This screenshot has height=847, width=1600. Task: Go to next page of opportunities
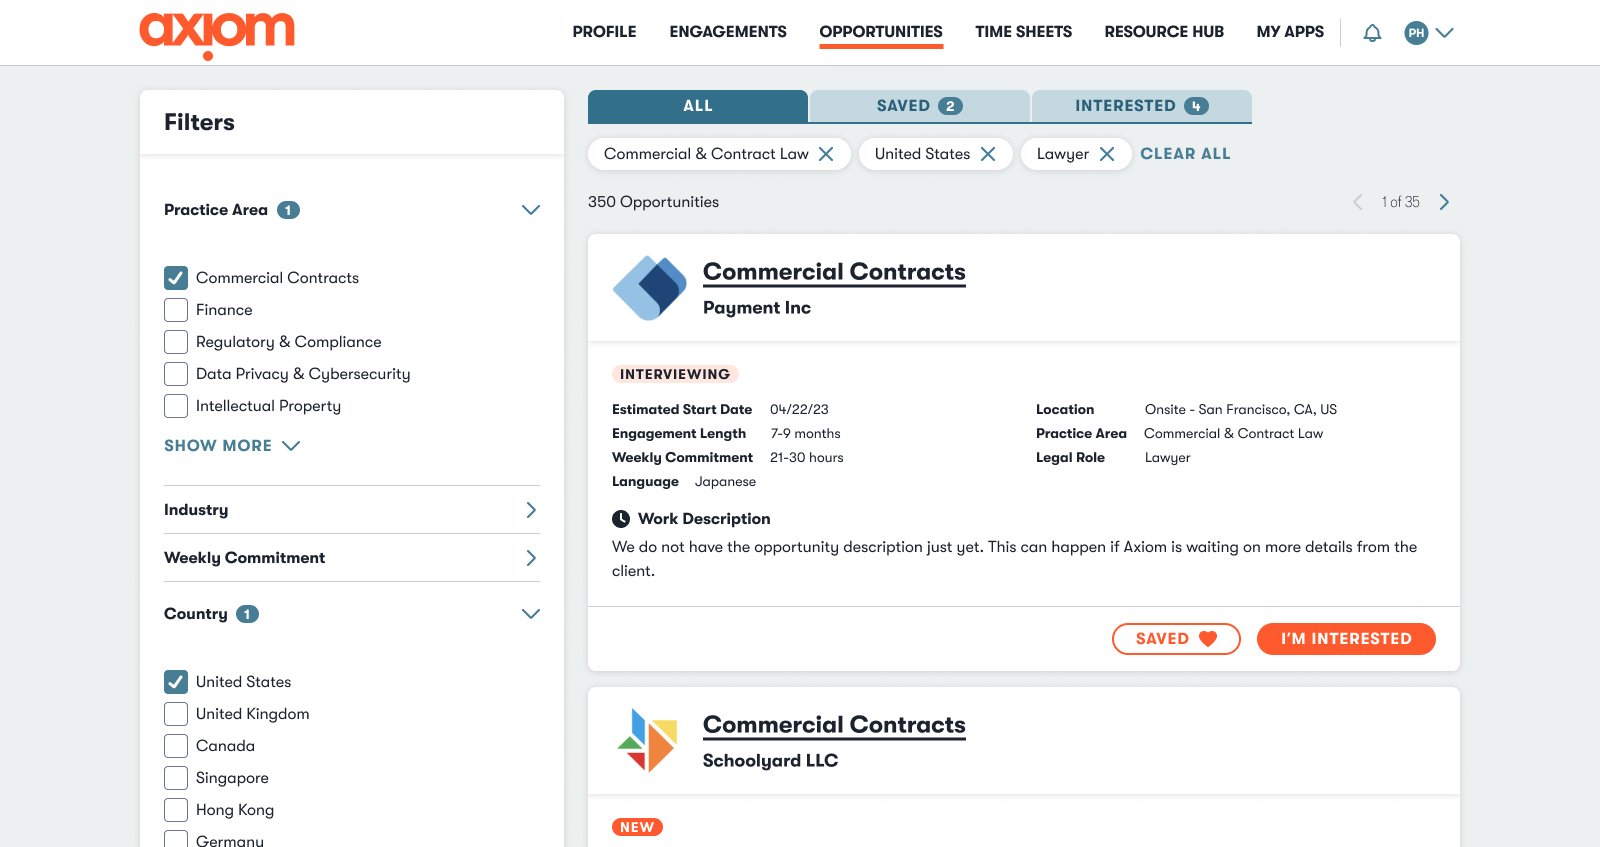[x=1444, y=202]
